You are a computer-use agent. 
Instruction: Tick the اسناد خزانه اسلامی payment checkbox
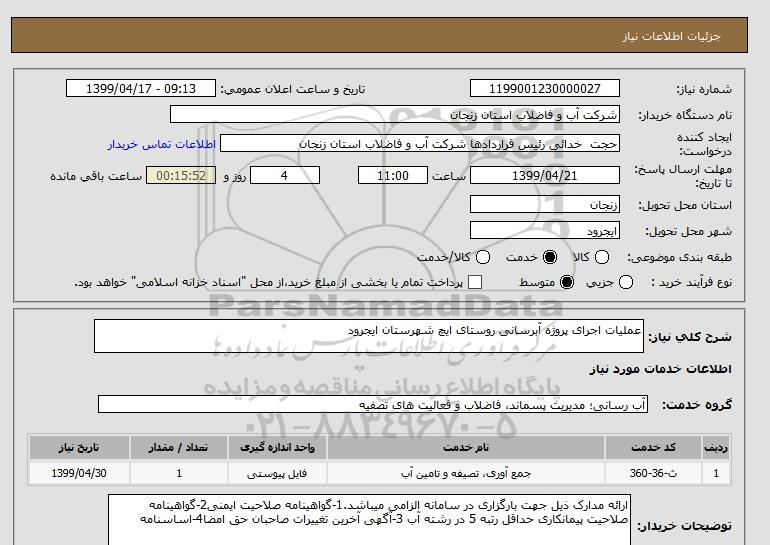click(x=475, y=282)
